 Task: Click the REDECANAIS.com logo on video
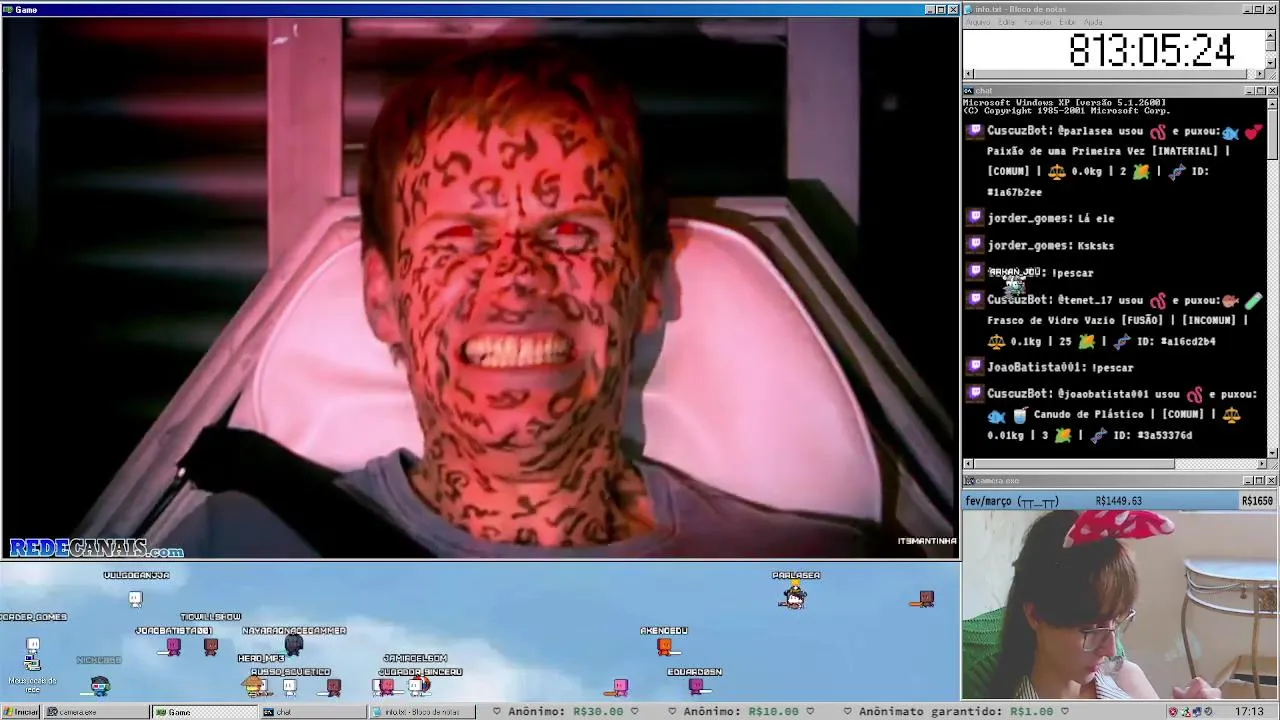(96, 548)
